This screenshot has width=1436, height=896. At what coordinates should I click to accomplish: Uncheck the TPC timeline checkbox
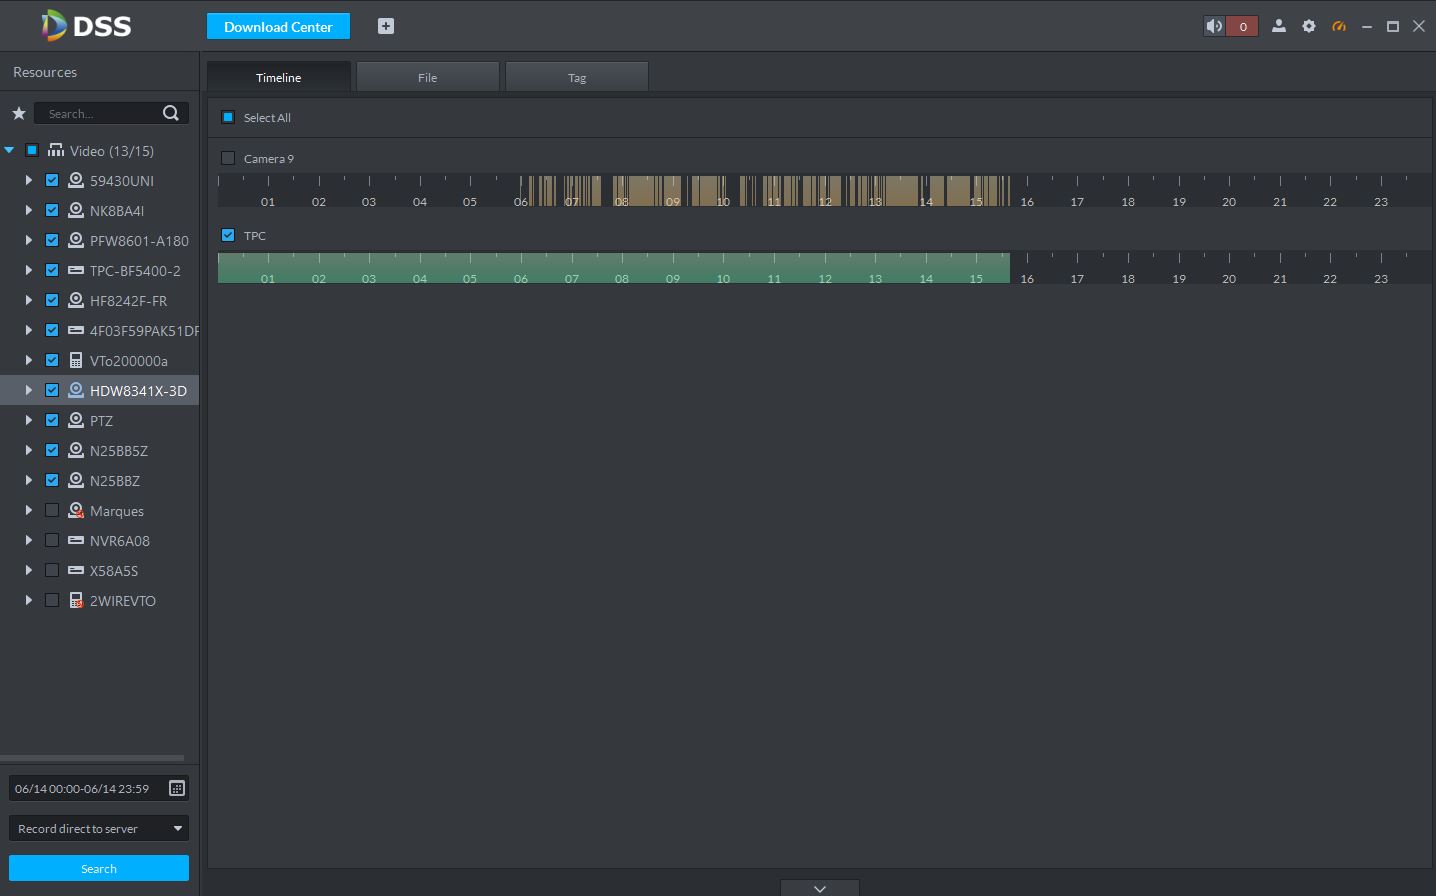[x=228, y=235]
